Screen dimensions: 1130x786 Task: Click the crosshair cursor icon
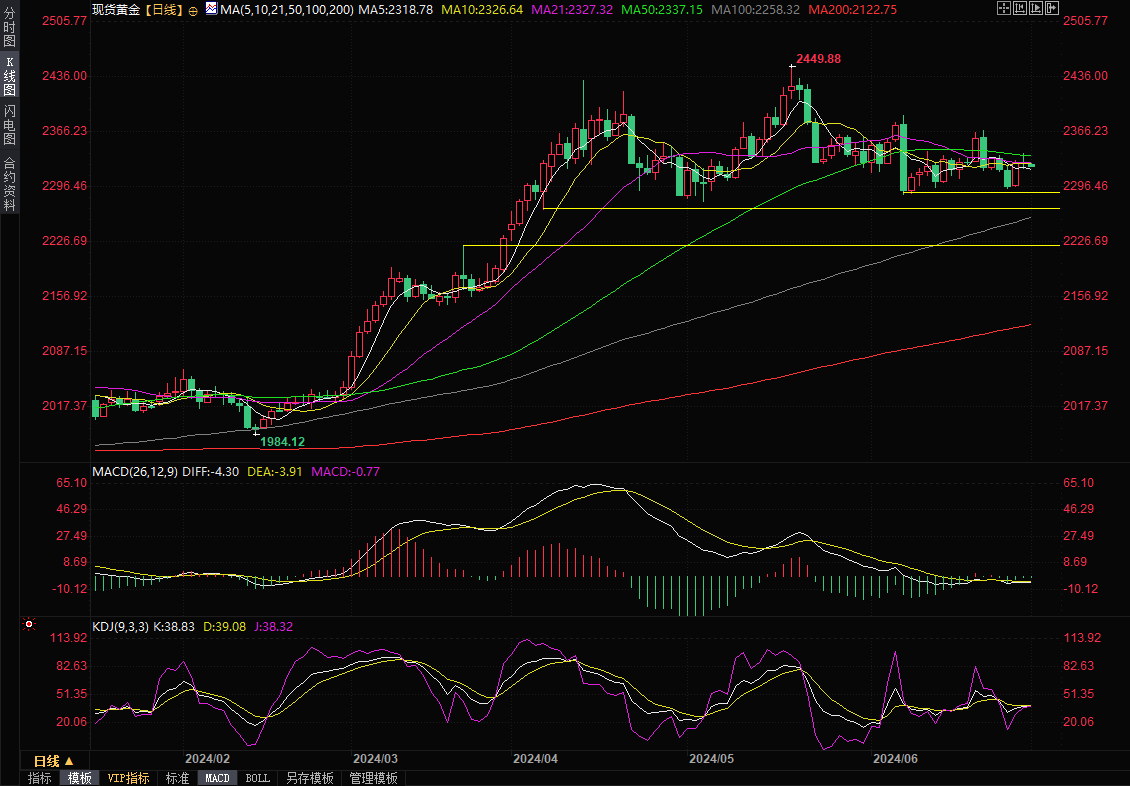(x=1004, y=8)
